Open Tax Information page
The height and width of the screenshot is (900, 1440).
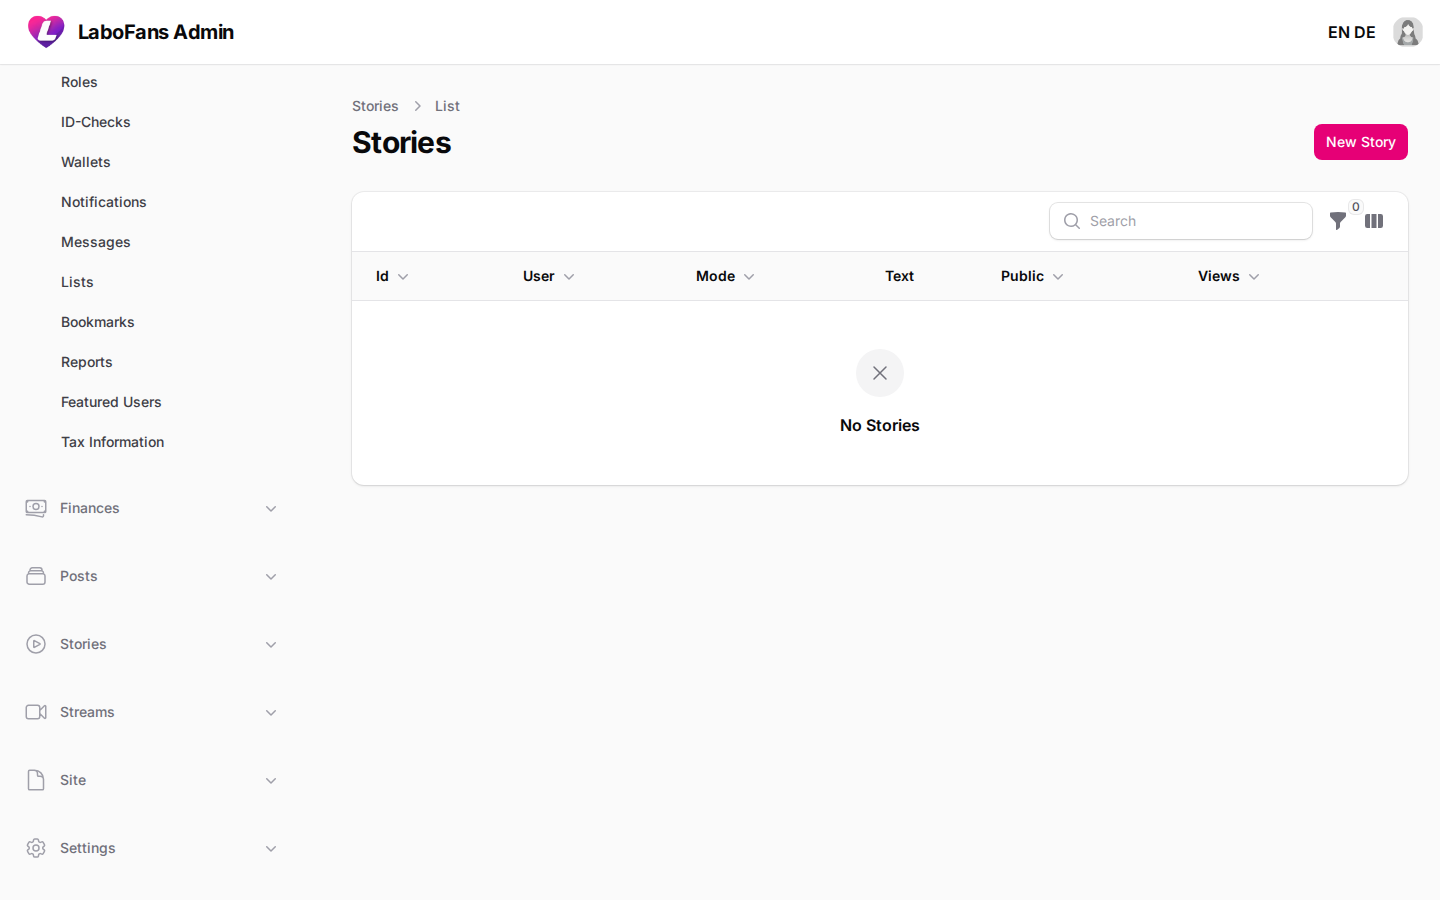point(113,442)
